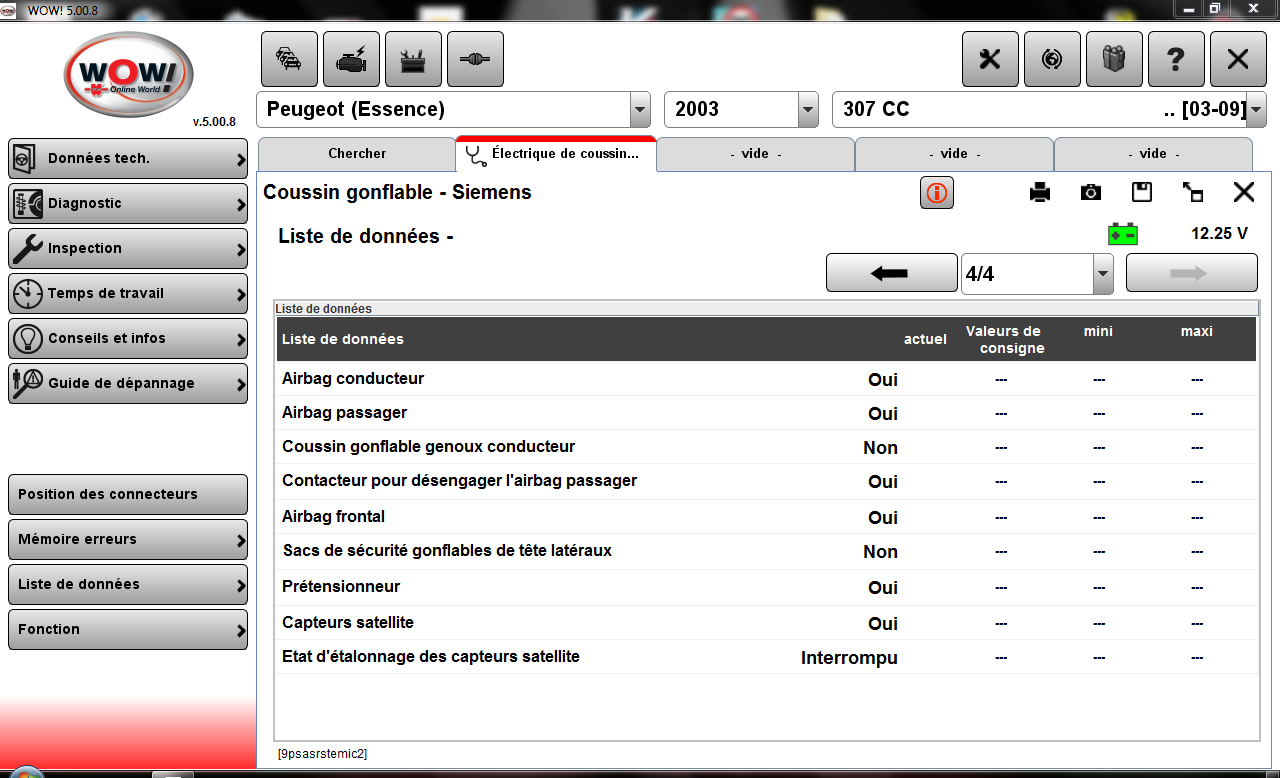This screenshot has height=778, width=1280.
Task: Select the Airbag conducteur row
Action: point(766,379)
